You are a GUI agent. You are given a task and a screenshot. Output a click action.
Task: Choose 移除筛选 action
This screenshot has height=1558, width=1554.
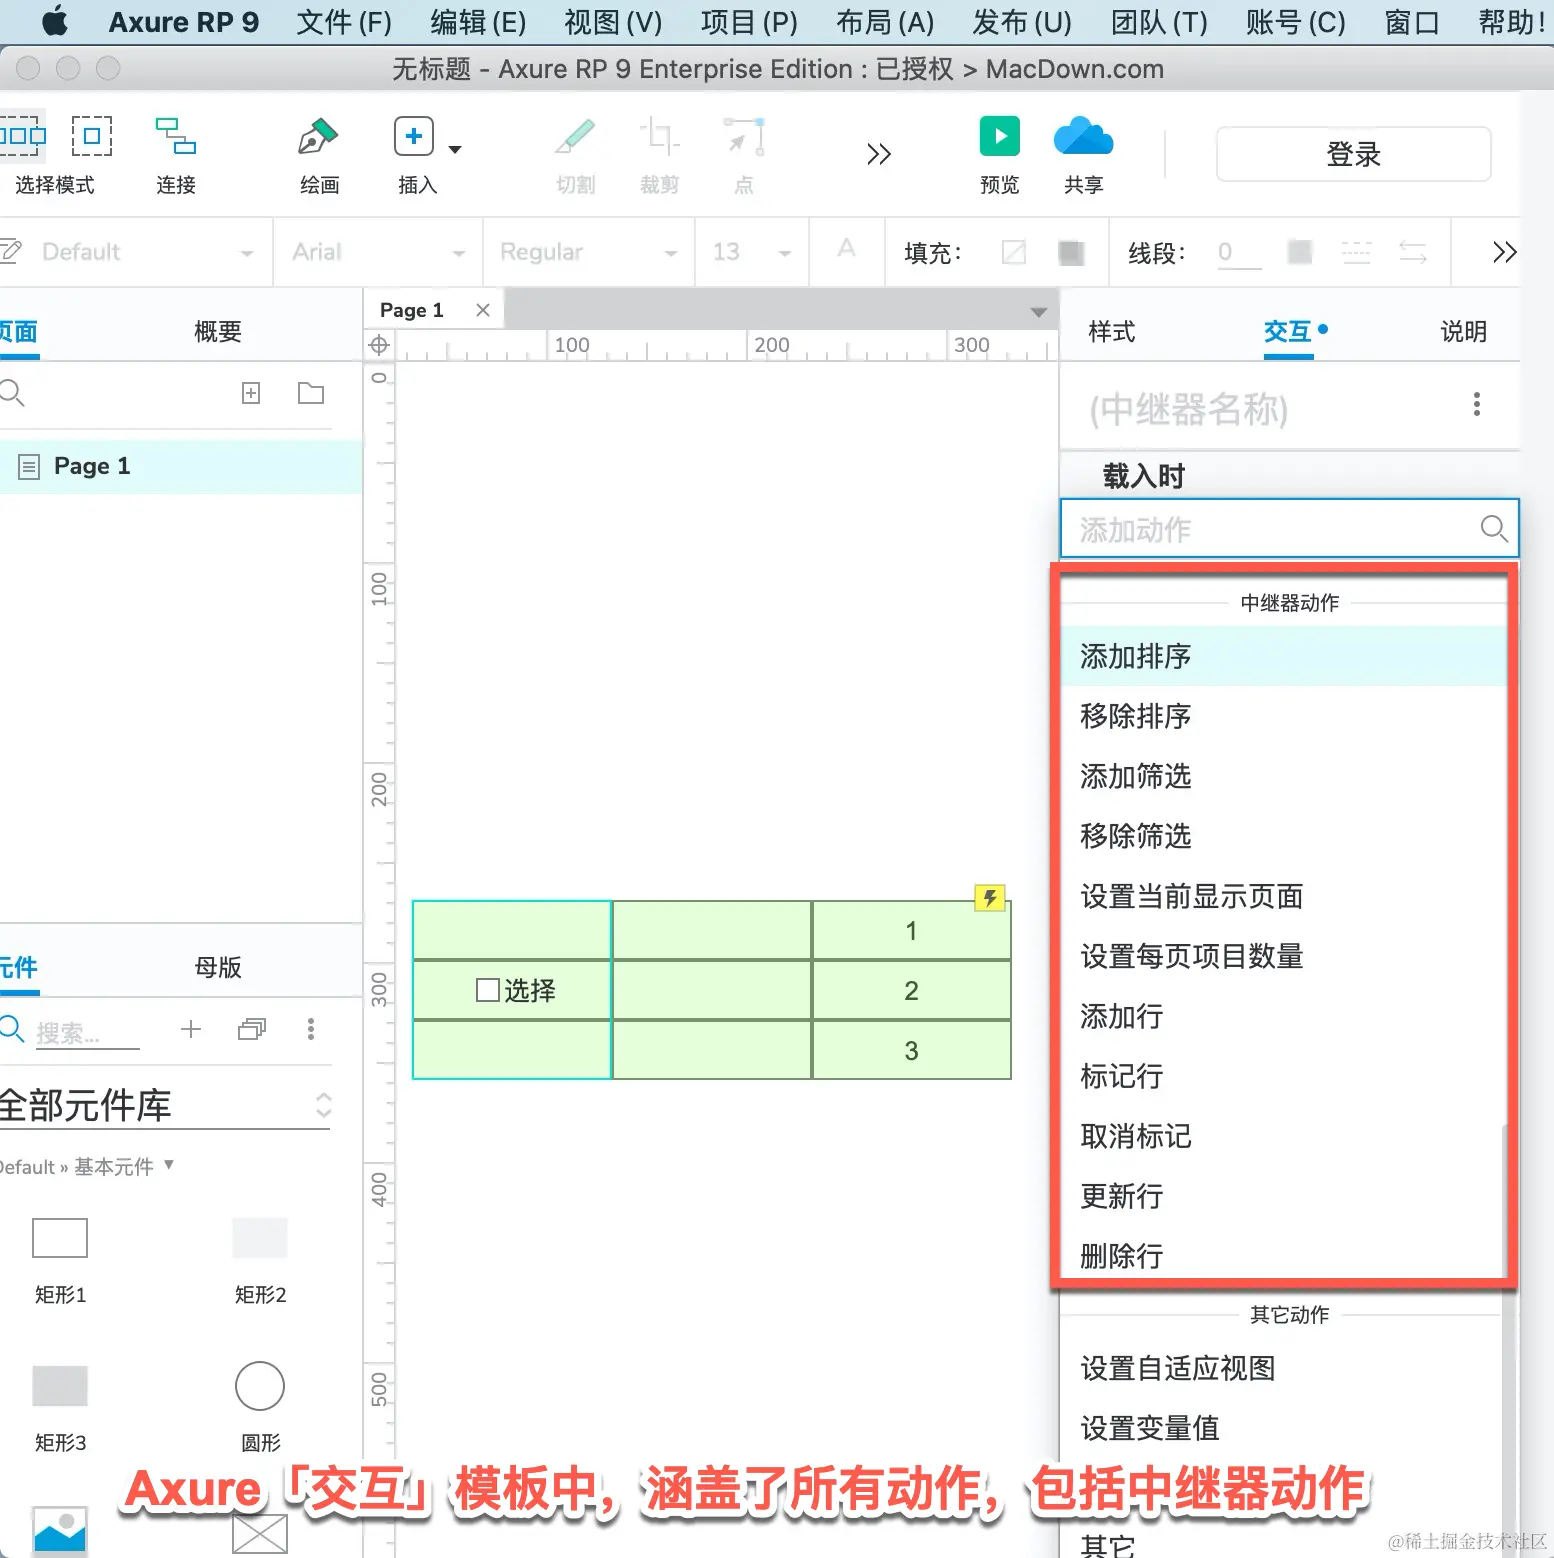tap(1284, 836)
